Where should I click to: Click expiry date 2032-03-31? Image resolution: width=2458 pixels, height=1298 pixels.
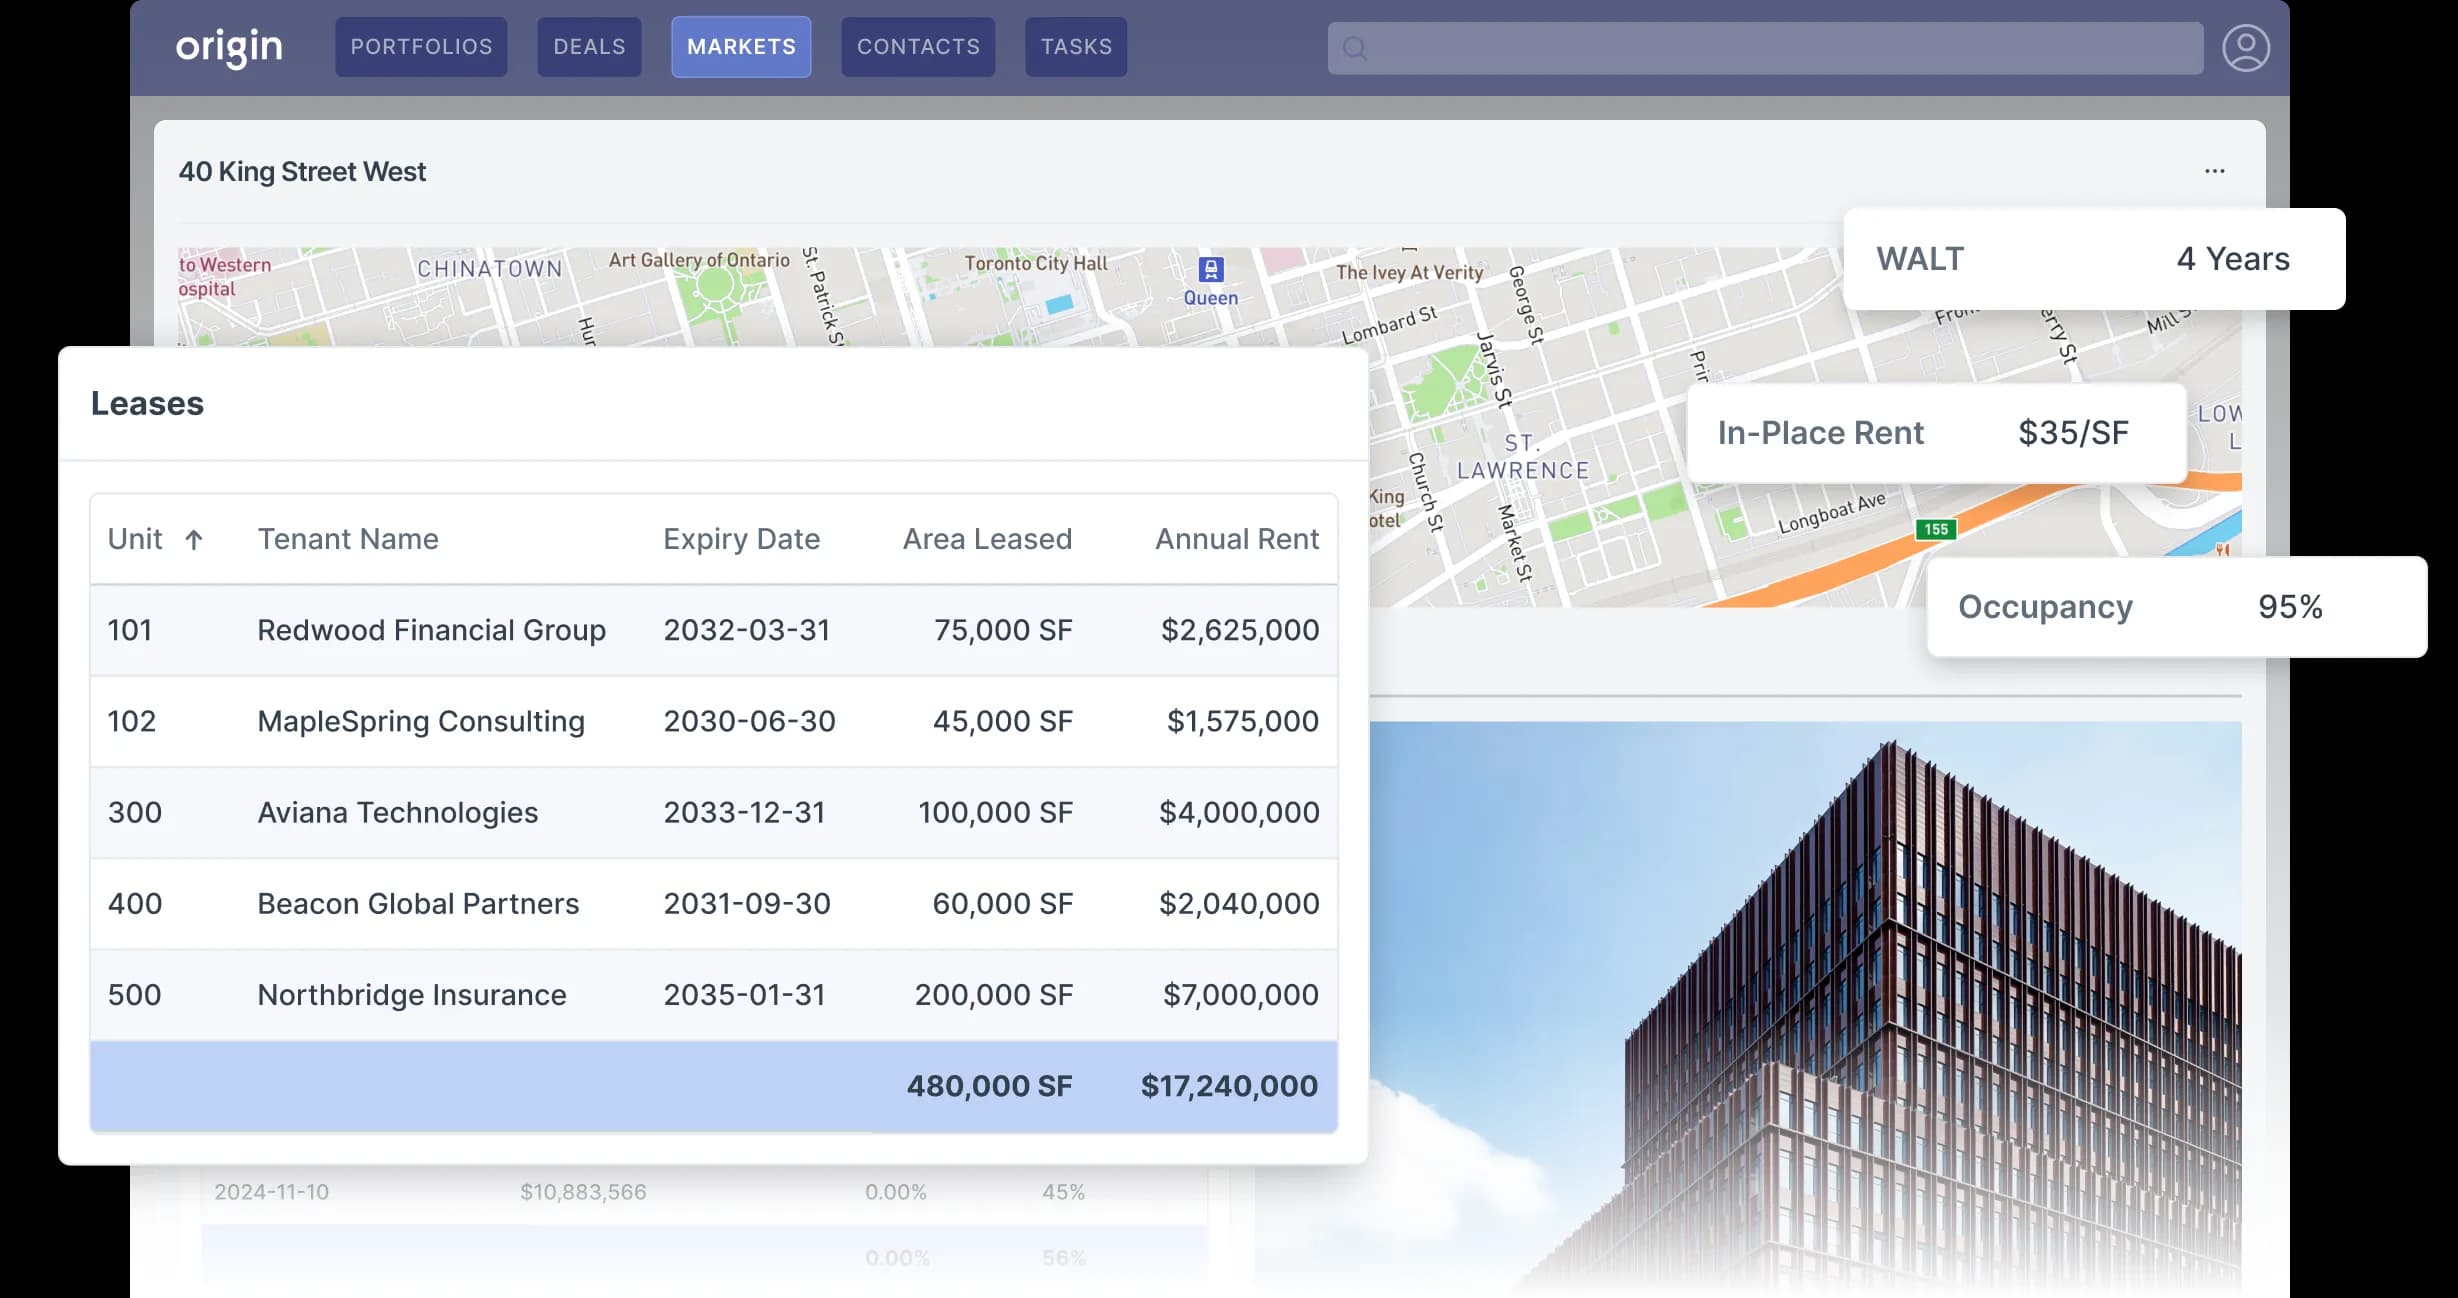coord(747,630)
